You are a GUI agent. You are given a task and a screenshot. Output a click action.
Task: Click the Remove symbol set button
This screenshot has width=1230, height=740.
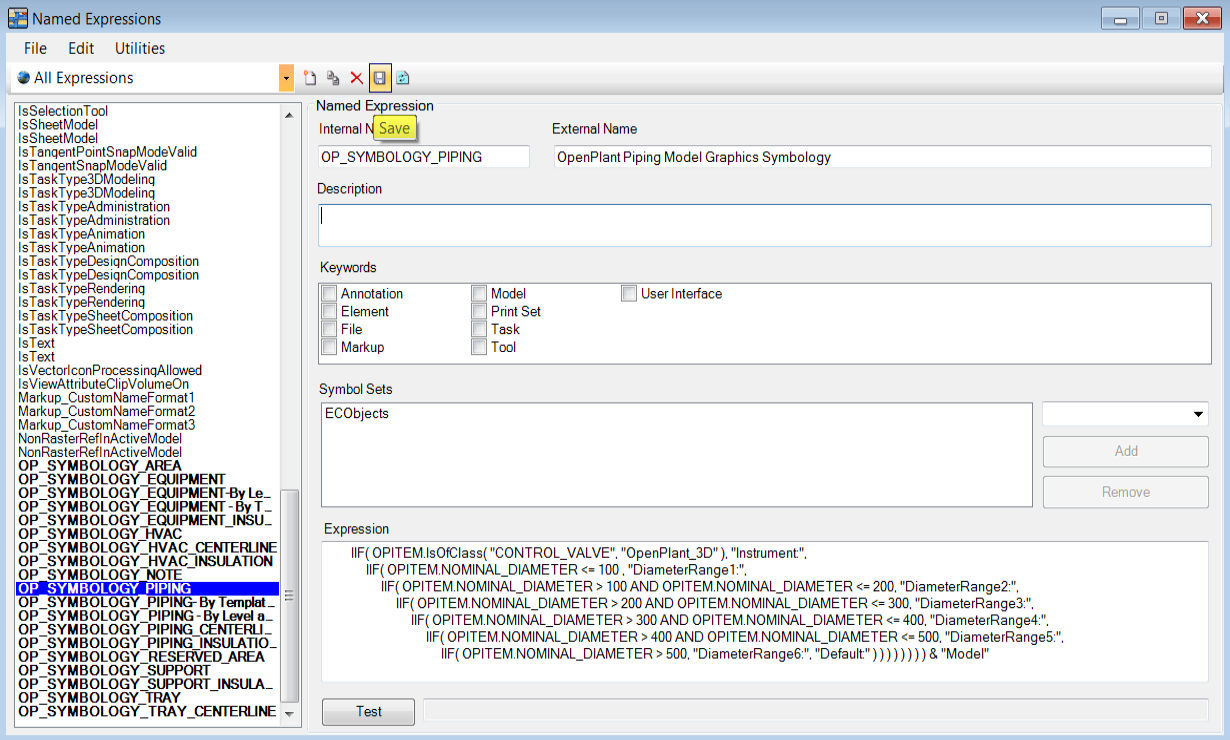click(1126, 492)
